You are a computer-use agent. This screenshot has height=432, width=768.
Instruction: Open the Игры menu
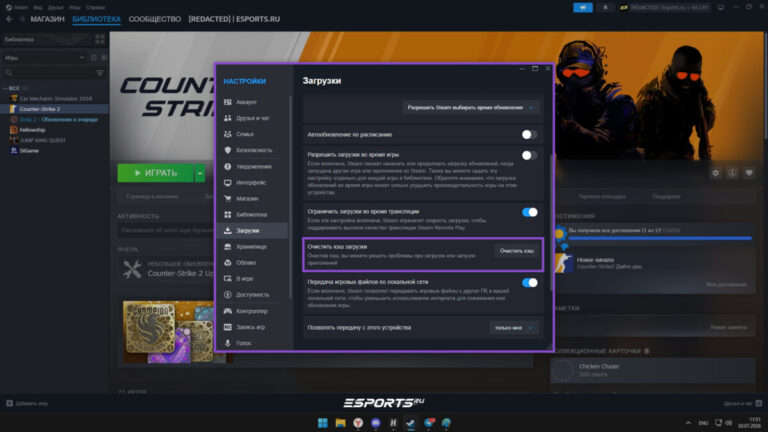[x=74, y=7]
